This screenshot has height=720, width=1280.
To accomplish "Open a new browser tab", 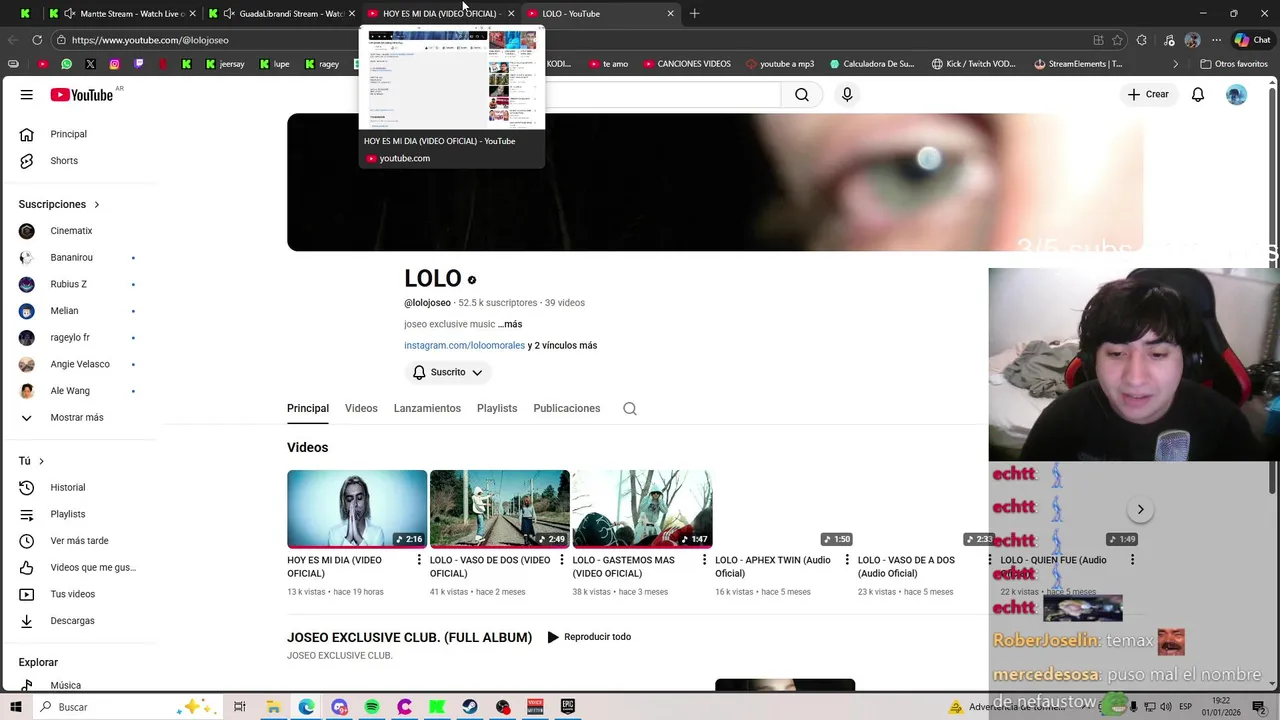I will click(x=694, y=13).
